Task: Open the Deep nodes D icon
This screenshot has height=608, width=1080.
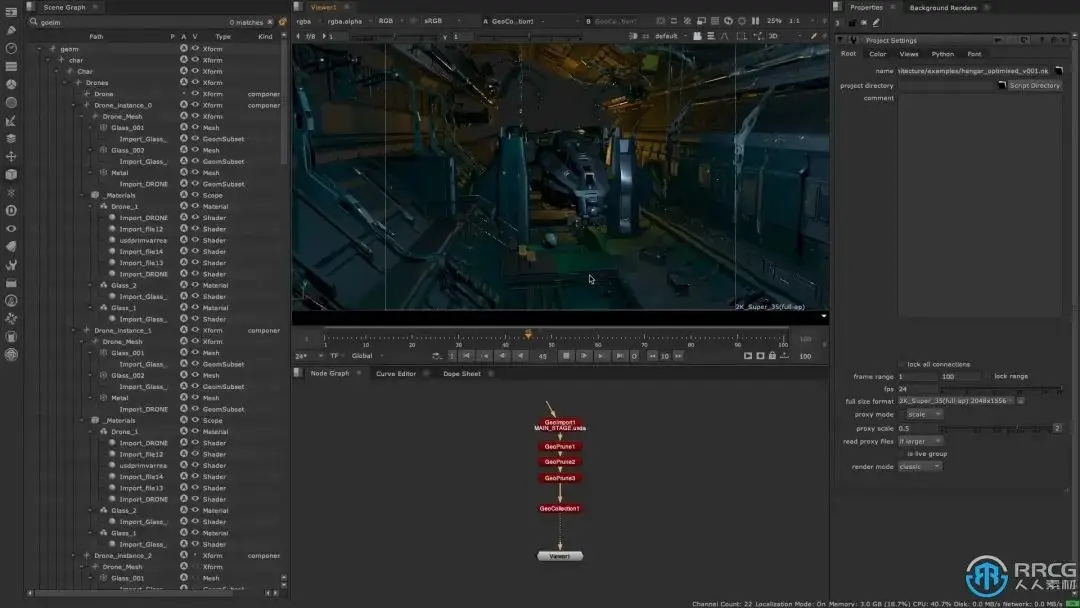Action: pos(11,211)
